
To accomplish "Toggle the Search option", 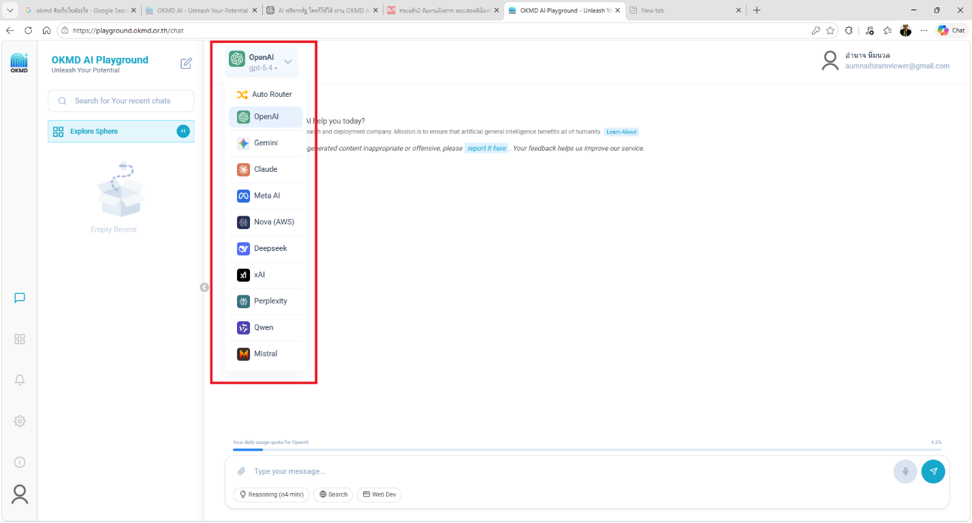I will click(334, 494).
